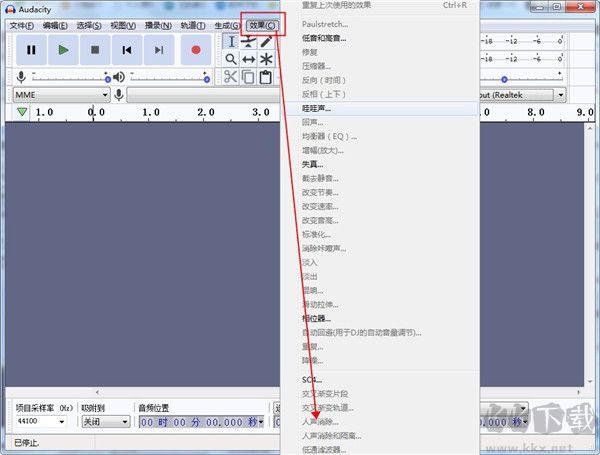Click the horizontal scrollbar left arrow
The image size is (600, 455).
coord(98,392)
